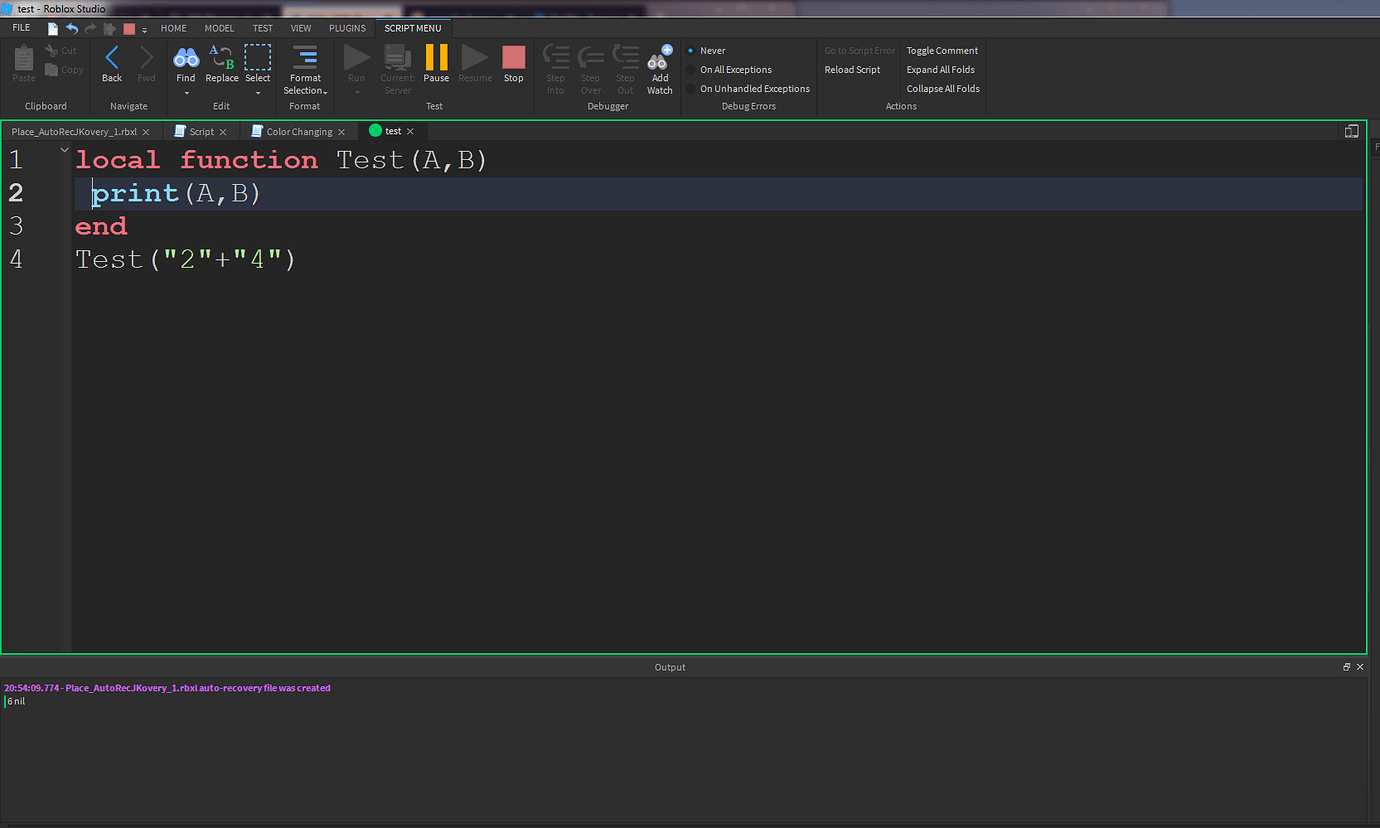This screenshot has width=1380, height=828.
Task: Switch to the PLUGINS ribbon tab
Action: pos(347,28)
